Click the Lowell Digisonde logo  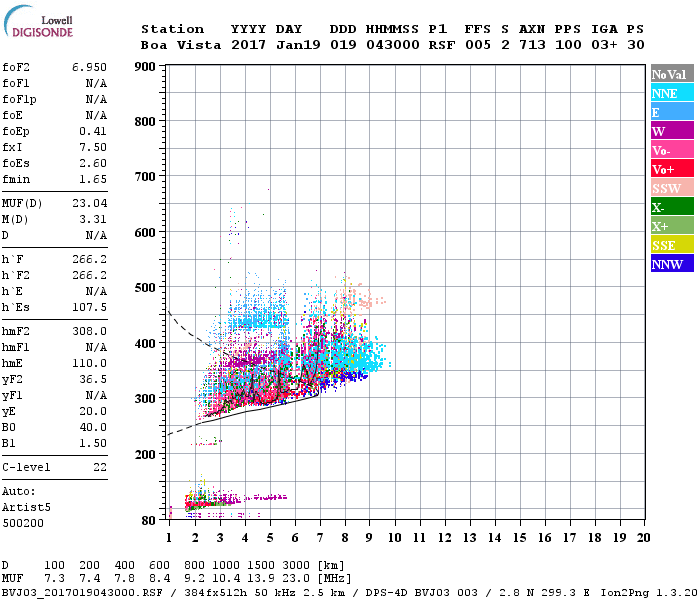(x=38, y=22)
